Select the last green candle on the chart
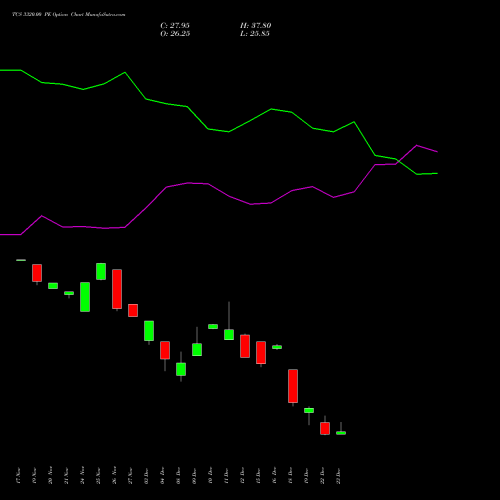This screenshot has width=500, height=500. pyautogui.click(x=341, y=433)
